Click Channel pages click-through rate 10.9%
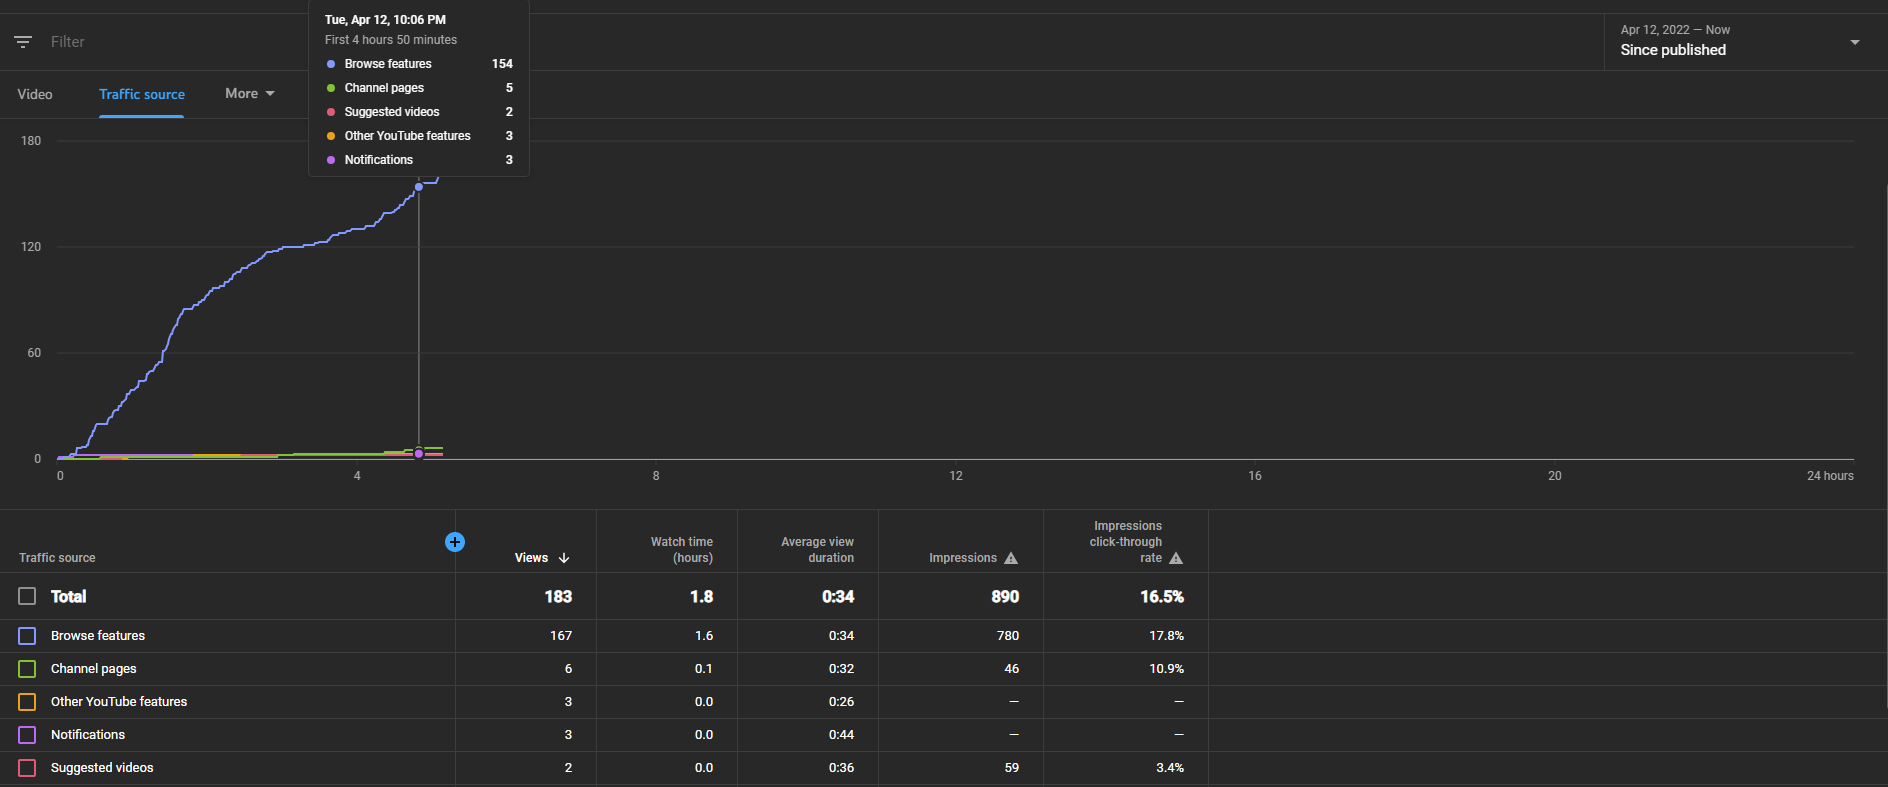 [x=1167, y=669]
